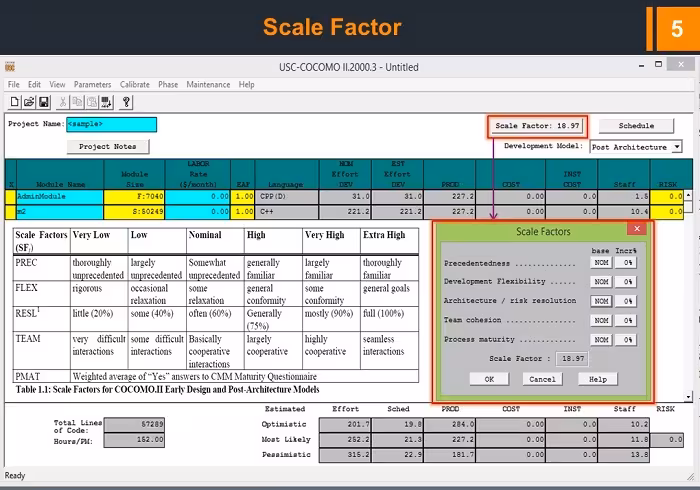Image resolution: width=700 pixels, height=490 pixels.
Task: Toggle the Precedentedness NOM base rating
Action: point(601,263)
